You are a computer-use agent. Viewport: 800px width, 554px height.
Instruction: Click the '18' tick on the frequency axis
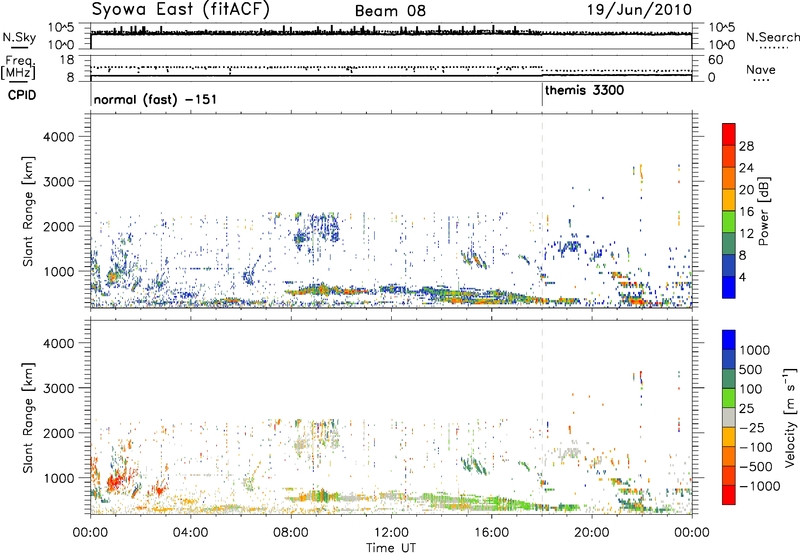click(x=67, y=60)
